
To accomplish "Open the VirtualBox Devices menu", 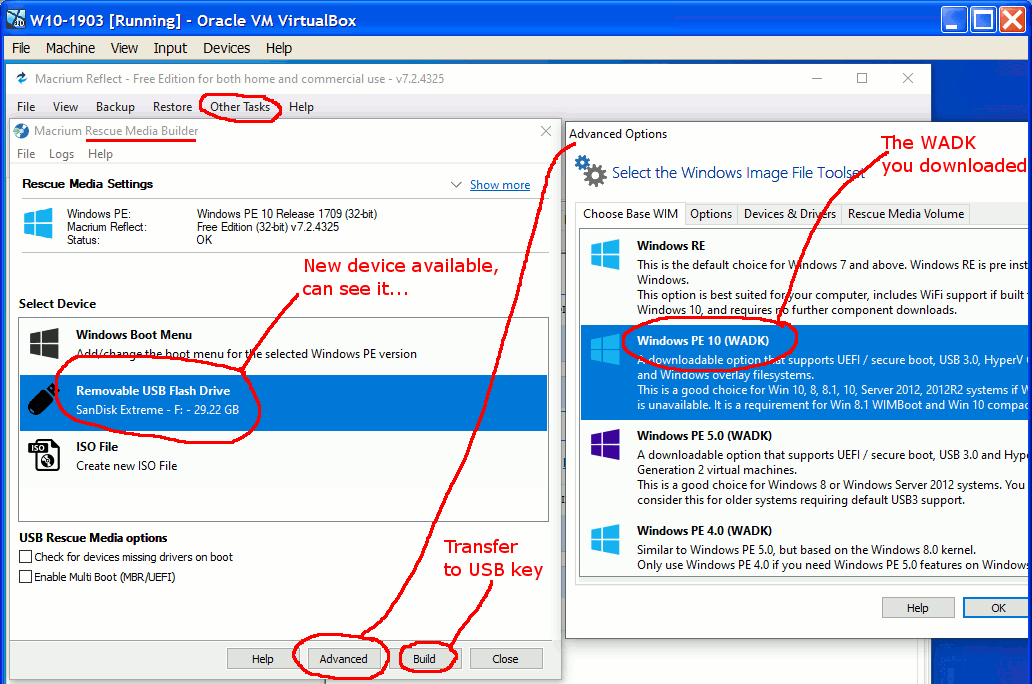I will pyautogui.click(x=226, y=48).
